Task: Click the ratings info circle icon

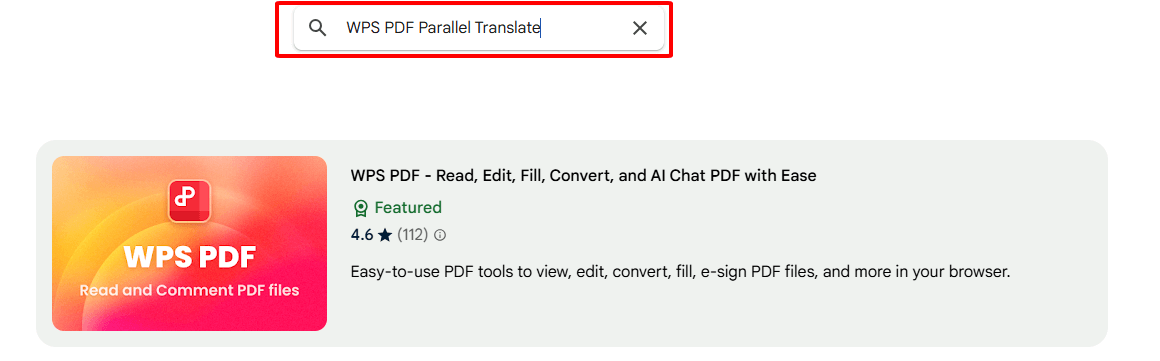Action: pos(440,236)
